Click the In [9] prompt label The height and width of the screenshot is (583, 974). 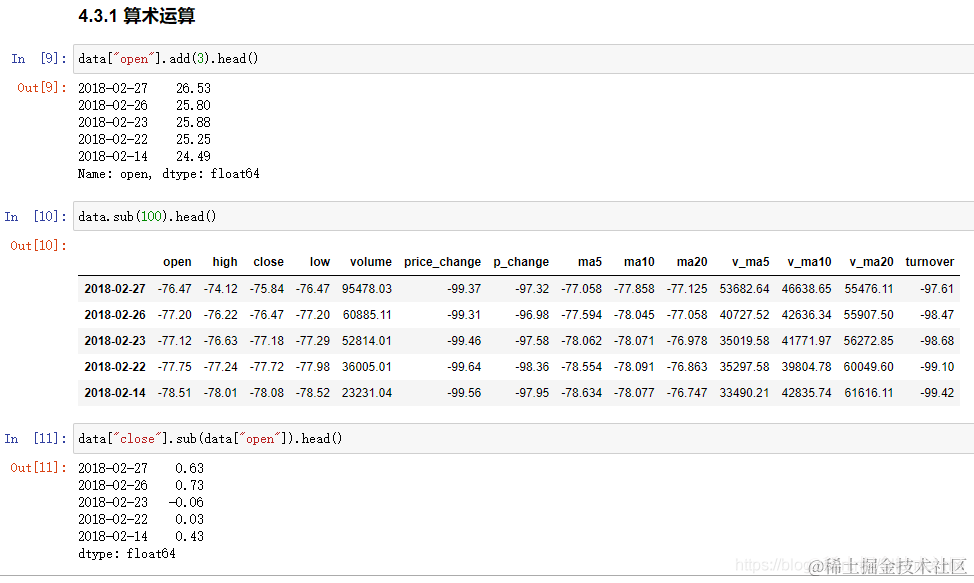pos(39,58)
